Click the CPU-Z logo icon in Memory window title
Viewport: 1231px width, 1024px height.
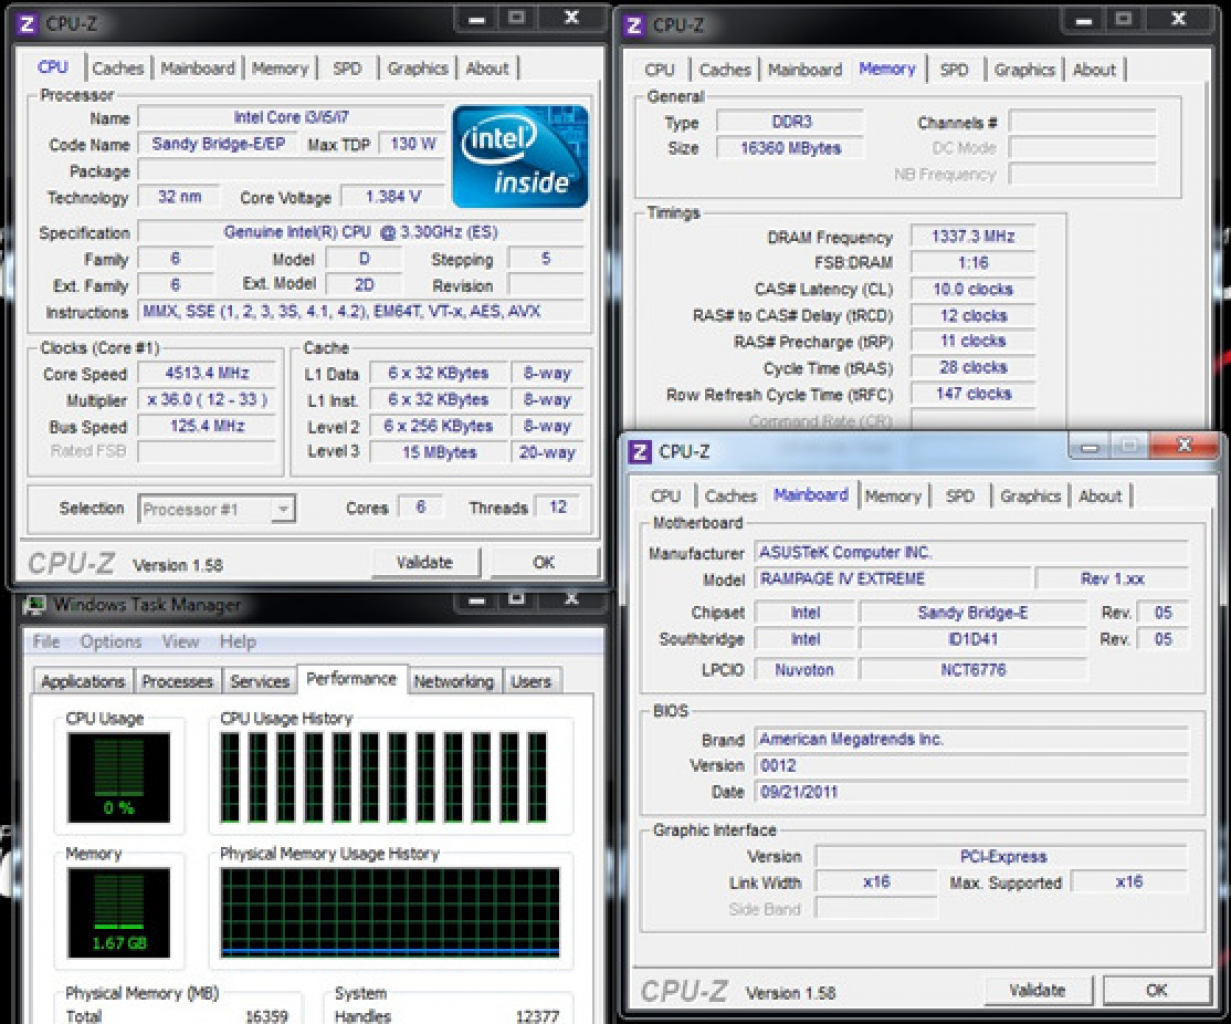coord(634,24)
